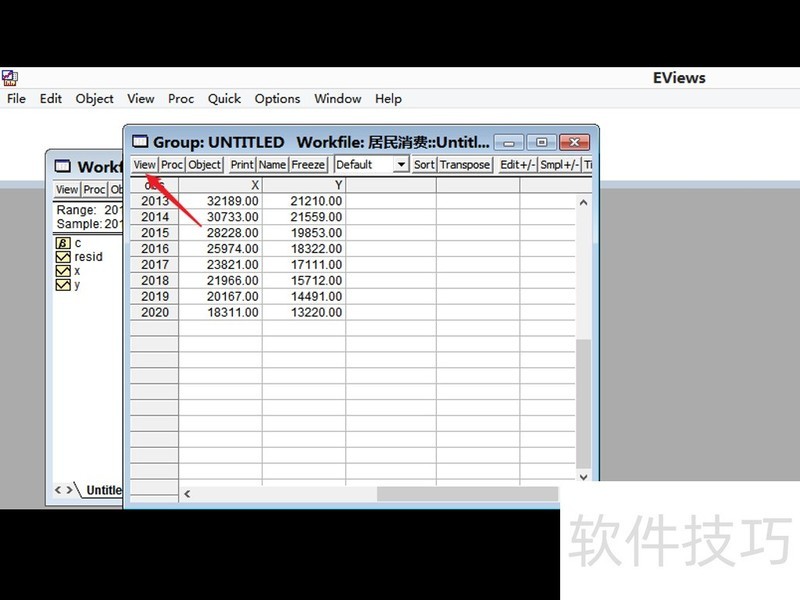Click vertical scrollbar up arrow

click(x=584, y=203)
